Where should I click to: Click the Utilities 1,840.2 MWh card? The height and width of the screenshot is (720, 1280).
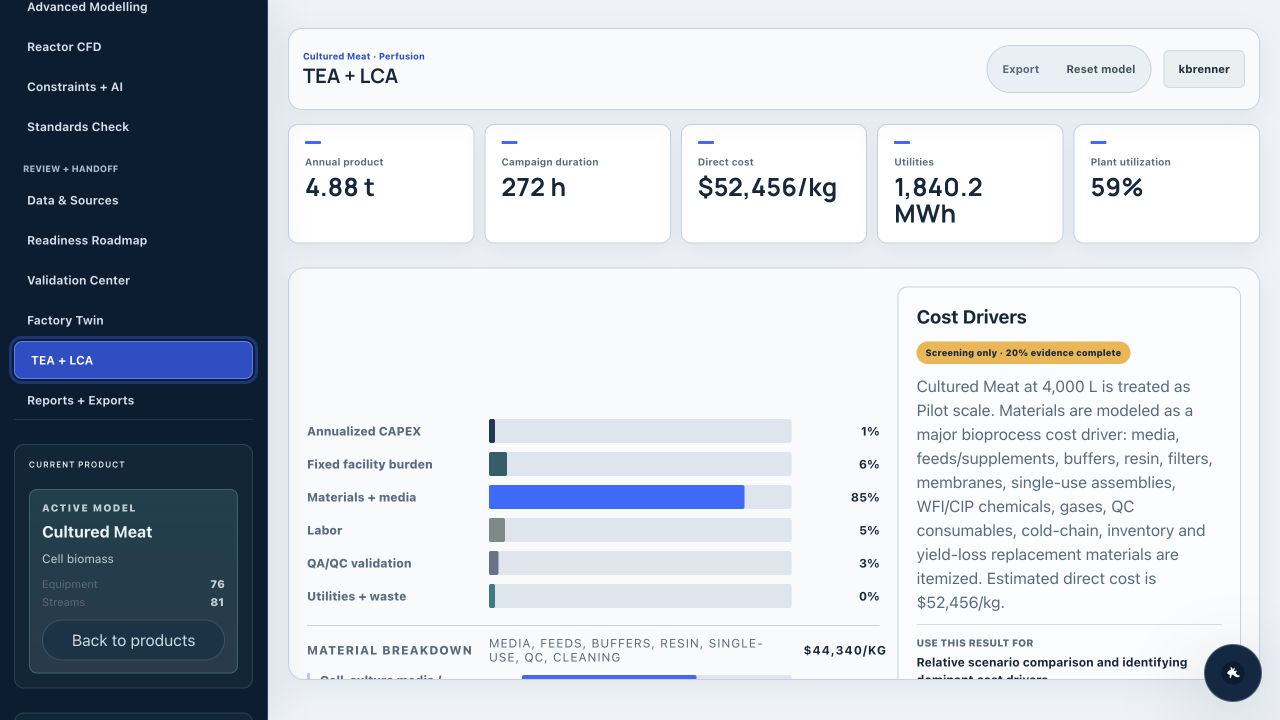tap(970, 183)
